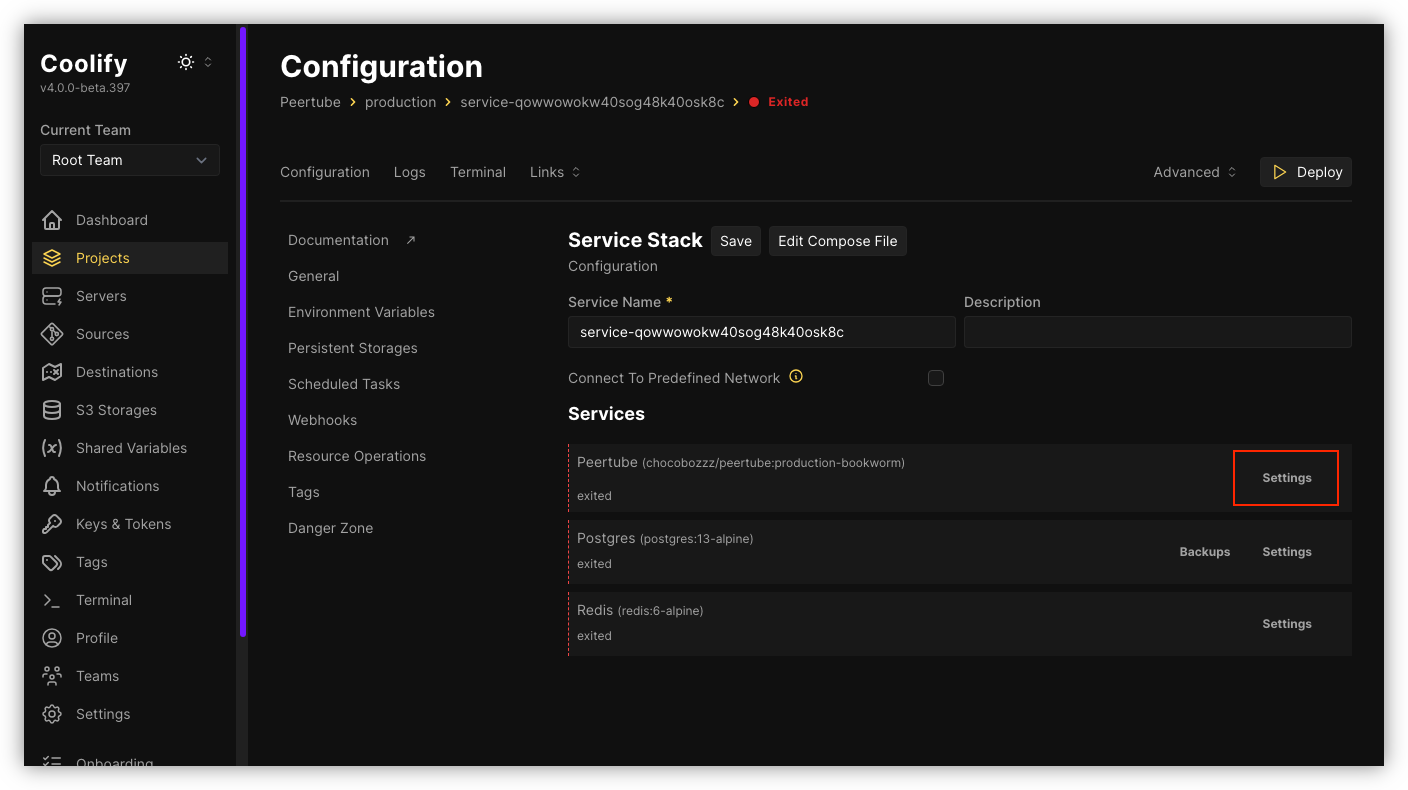The height and width of the screenshot is (790, 1408).
Task: Click the Projects layers icon
Action: 52,258
